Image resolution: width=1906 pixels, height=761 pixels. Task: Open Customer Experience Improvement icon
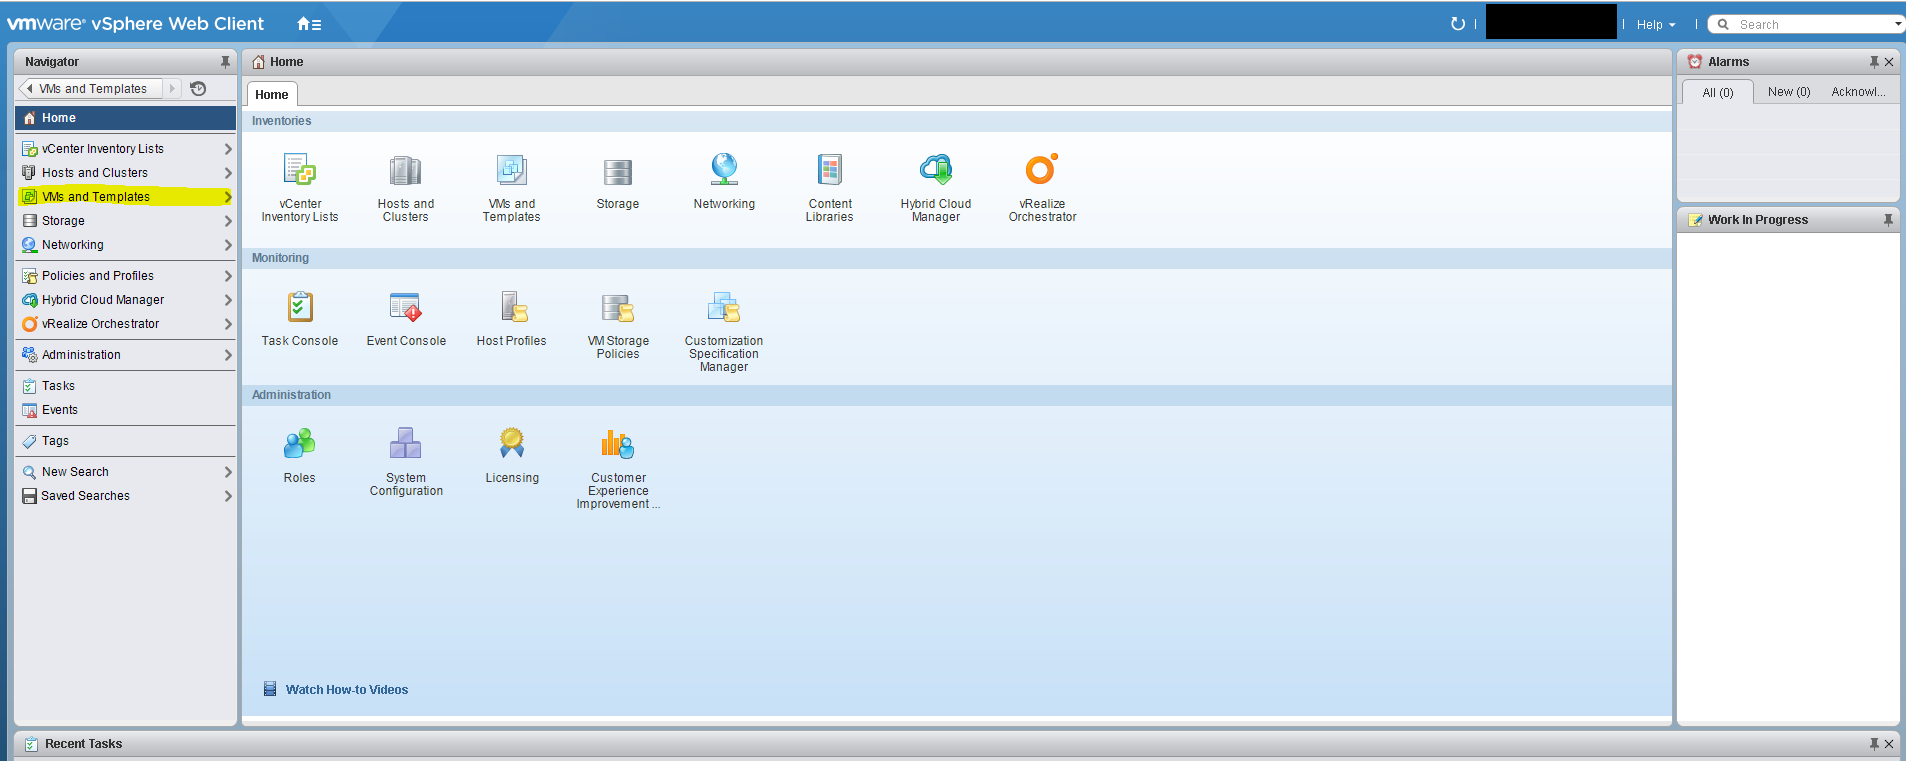(x=618, y=443)
